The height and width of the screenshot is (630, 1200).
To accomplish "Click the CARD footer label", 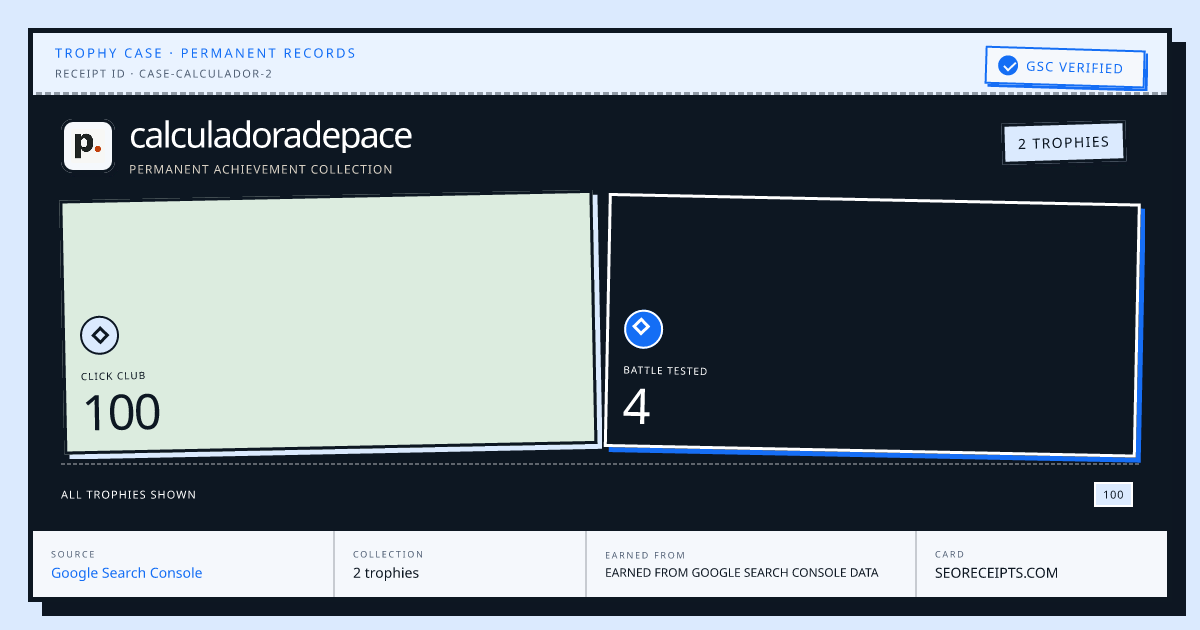I will pos(949,554).
